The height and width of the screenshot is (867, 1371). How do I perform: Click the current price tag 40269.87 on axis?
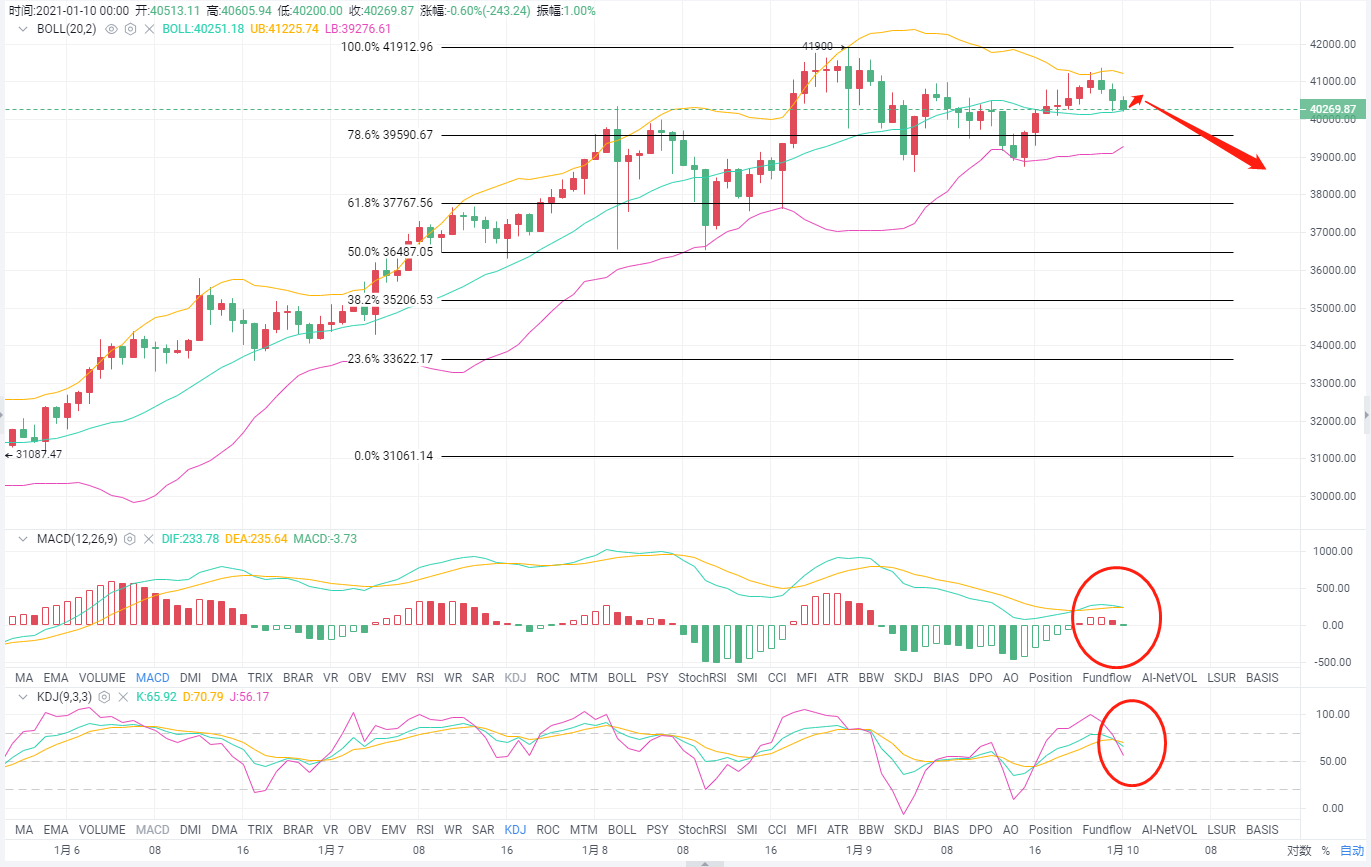[1331, 109]
